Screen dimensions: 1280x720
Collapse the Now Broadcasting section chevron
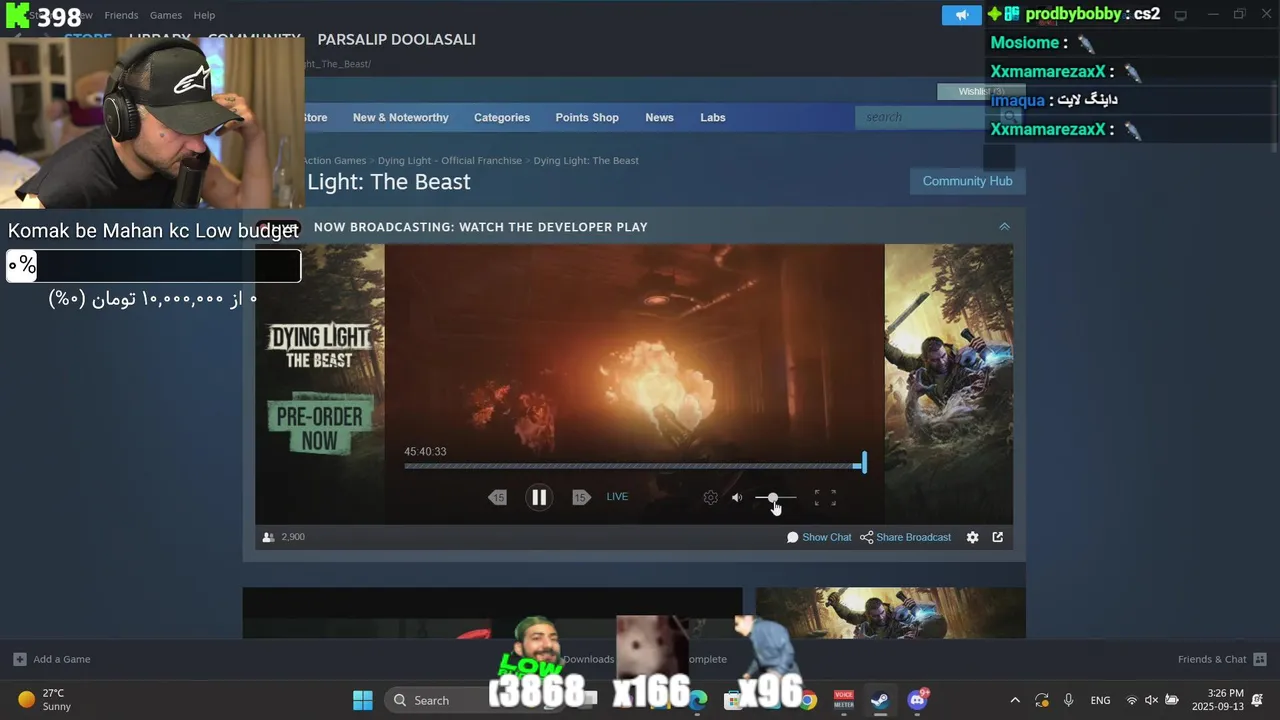[x=1004, y=227]
